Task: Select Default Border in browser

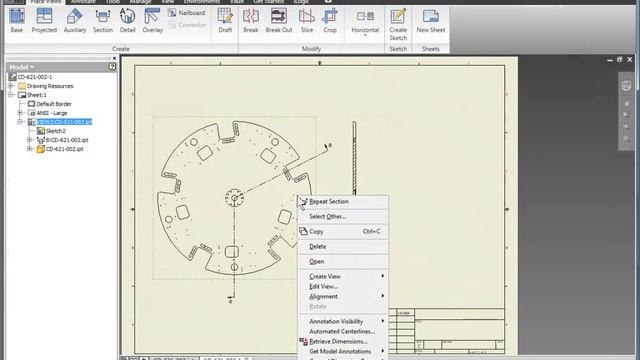Action: click(53, 104)
